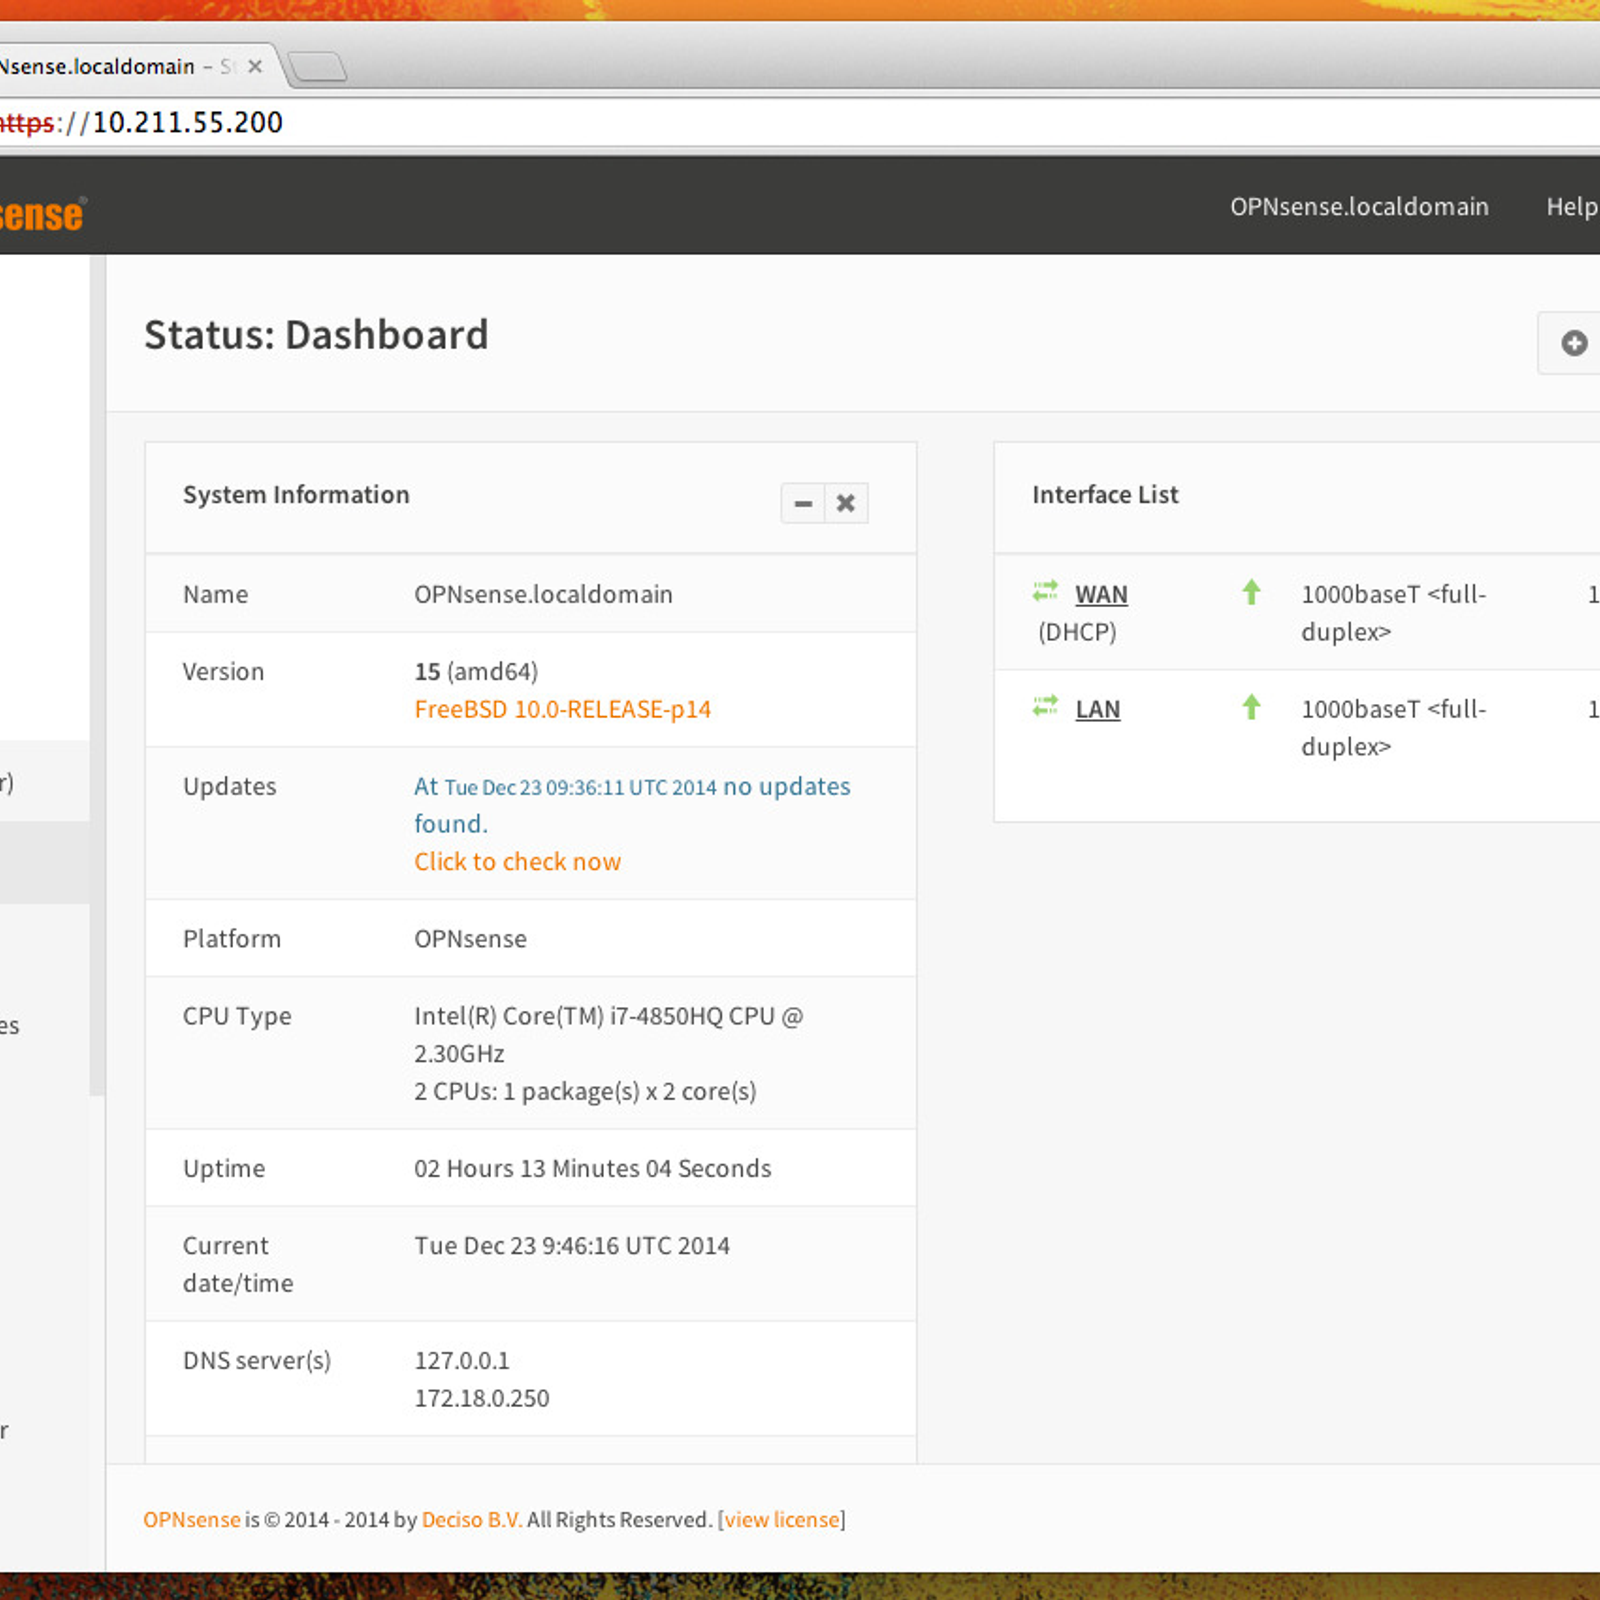Viewport: 1600px width, 1600px height.
Task: Click the WAN green up arrow status
Action: 1251,592
